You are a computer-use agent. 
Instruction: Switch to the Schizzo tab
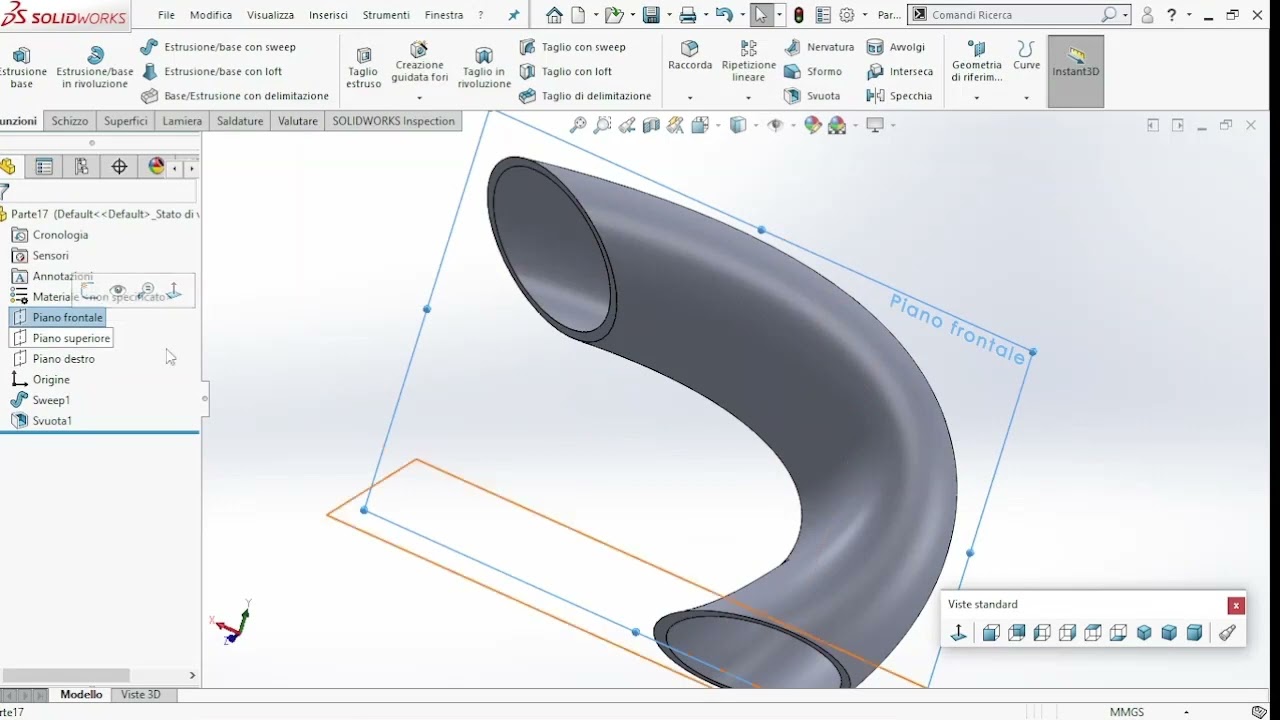[70, 121]
